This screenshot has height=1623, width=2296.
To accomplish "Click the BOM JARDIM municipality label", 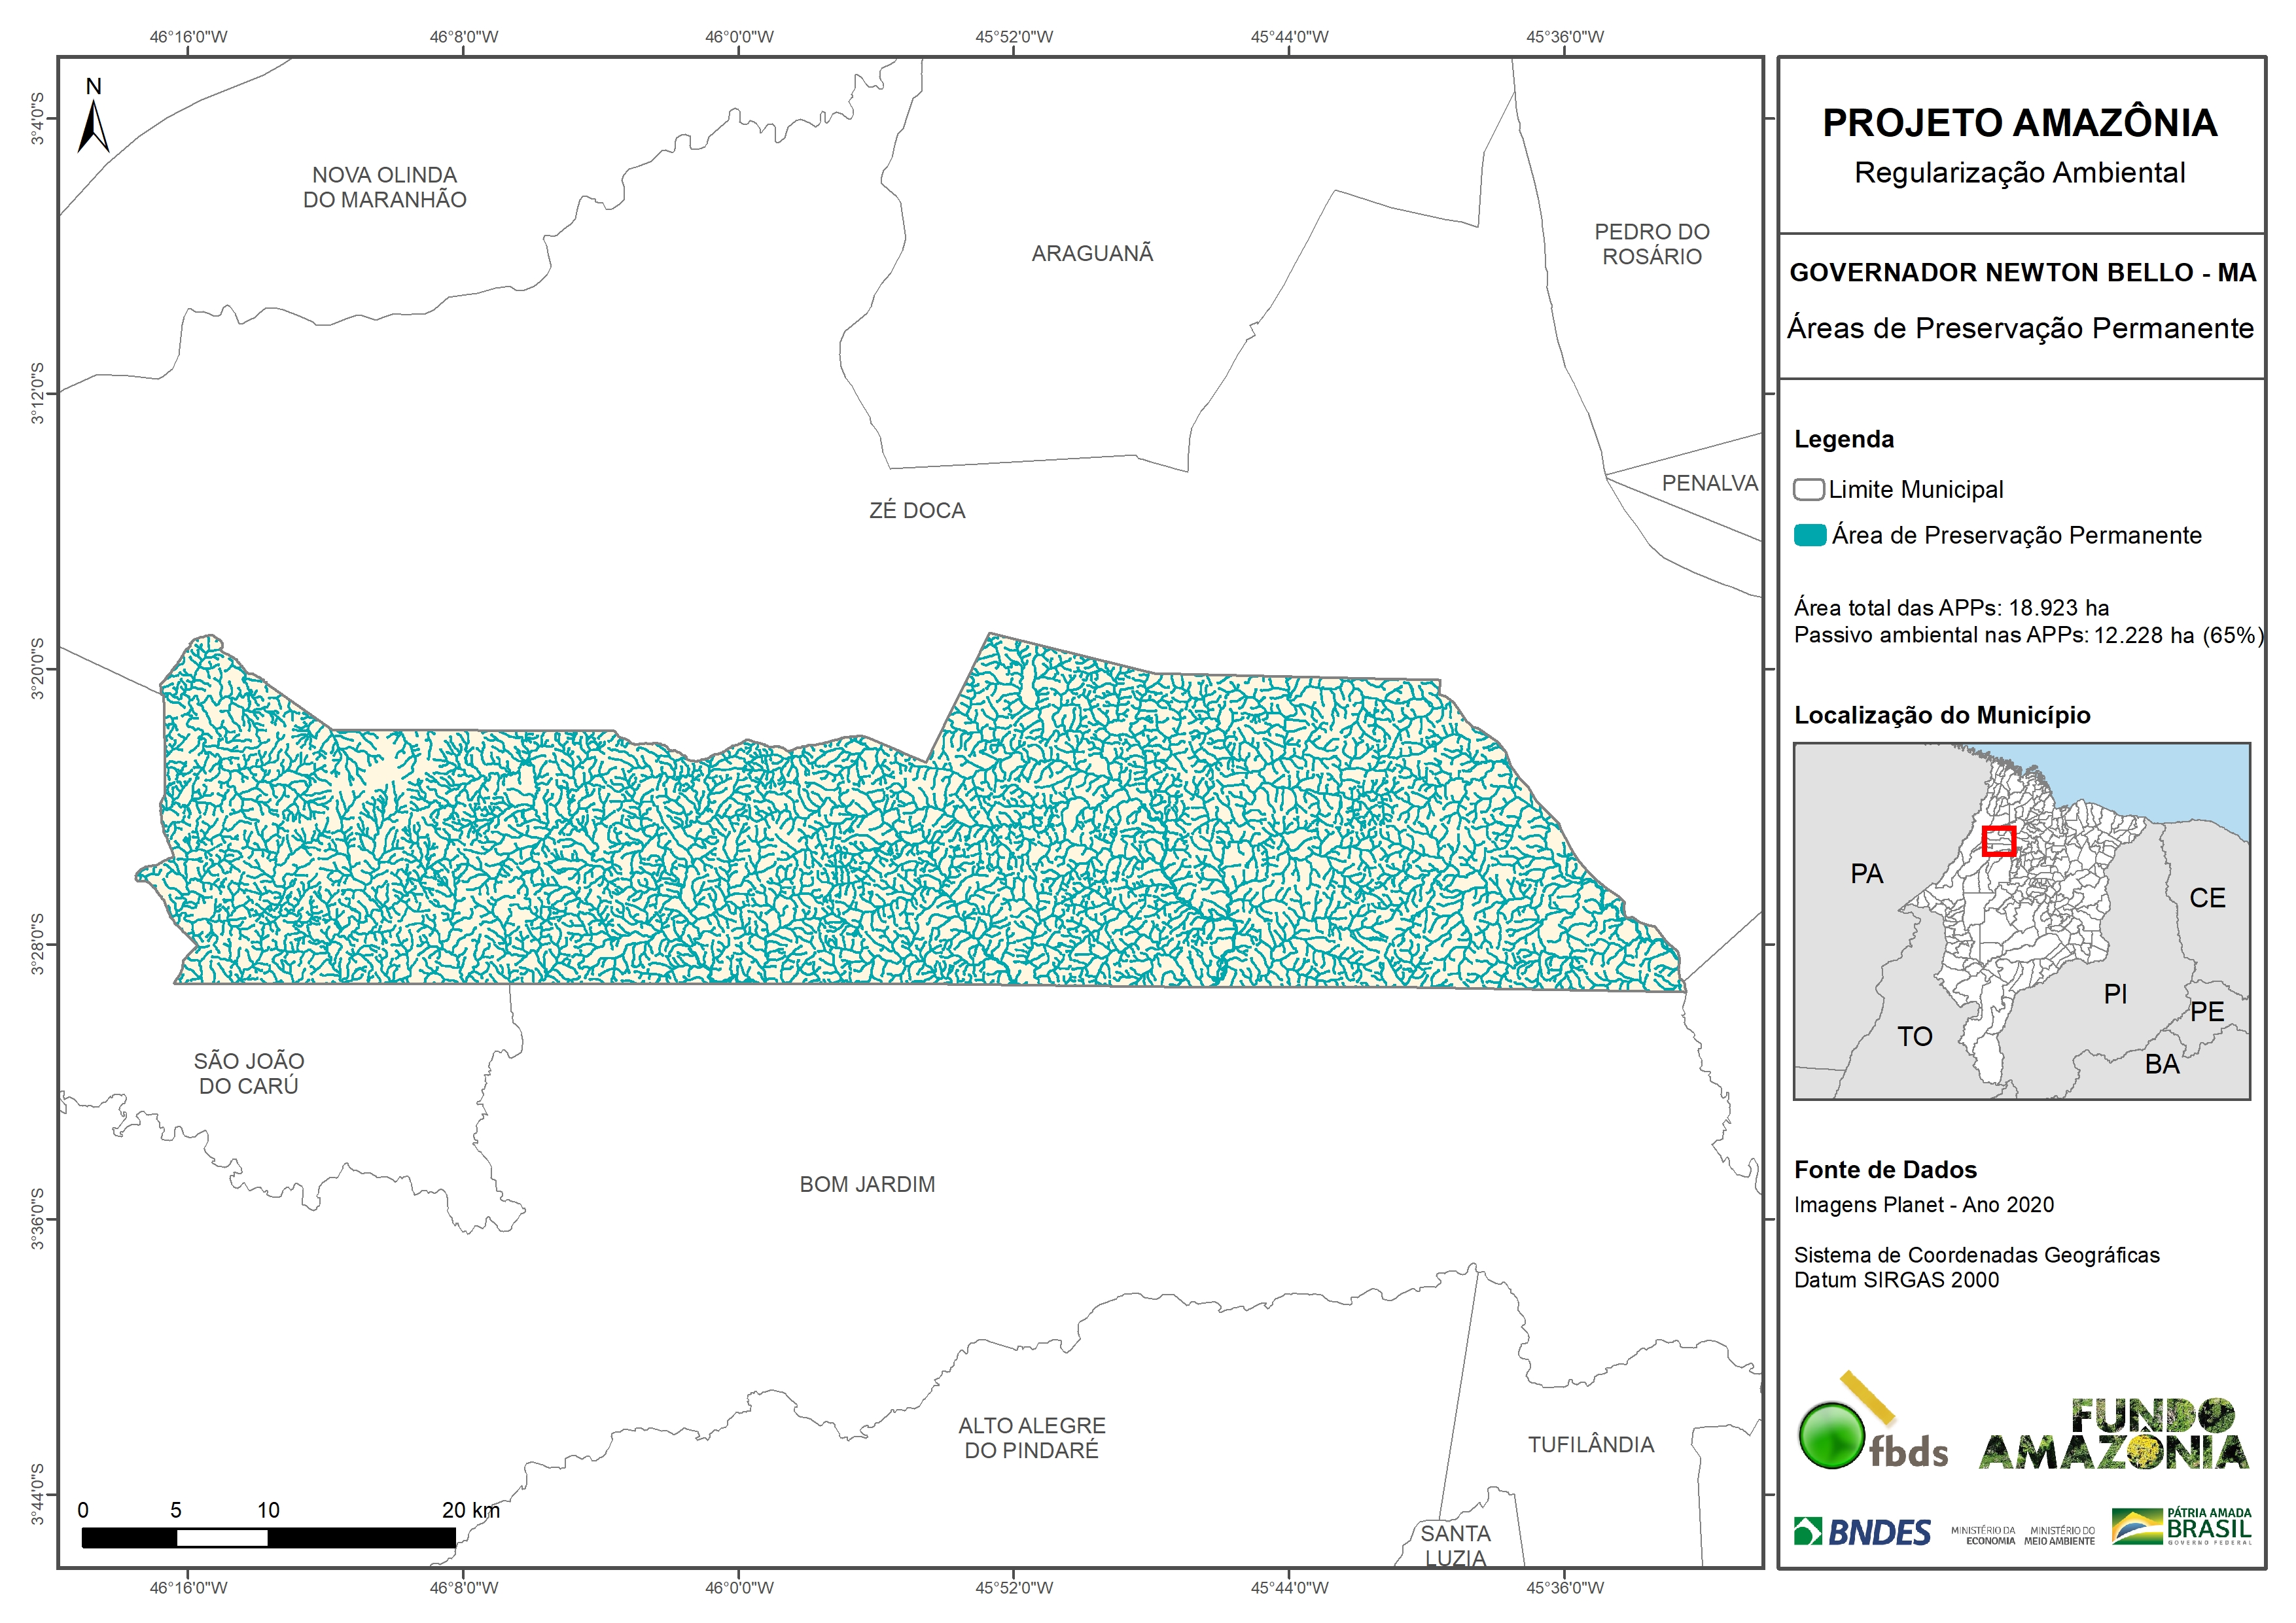I will click(x=867, y=1184).
